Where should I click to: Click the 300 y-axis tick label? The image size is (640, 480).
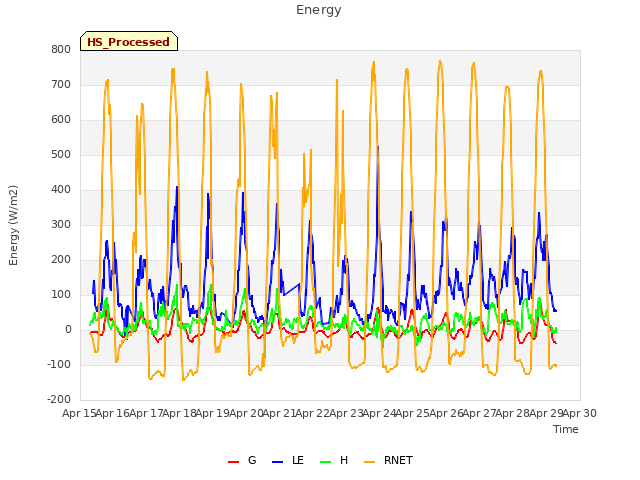(61, 224)
